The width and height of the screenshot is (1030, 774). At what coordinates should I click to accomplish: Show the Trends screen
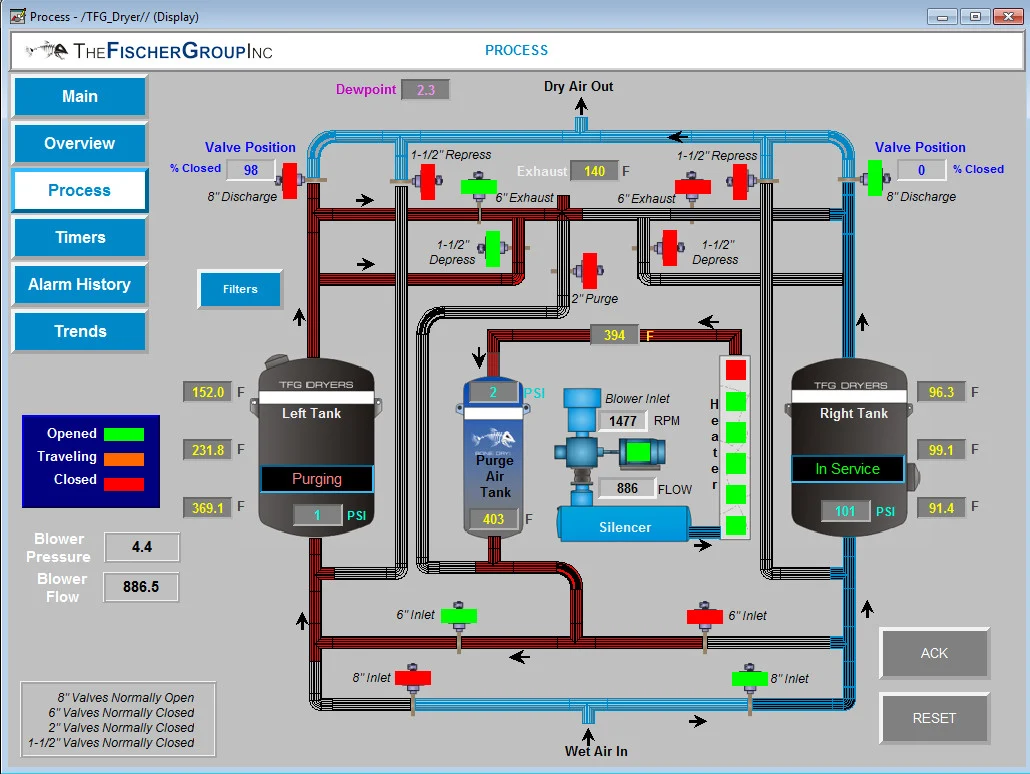(79, 331)
